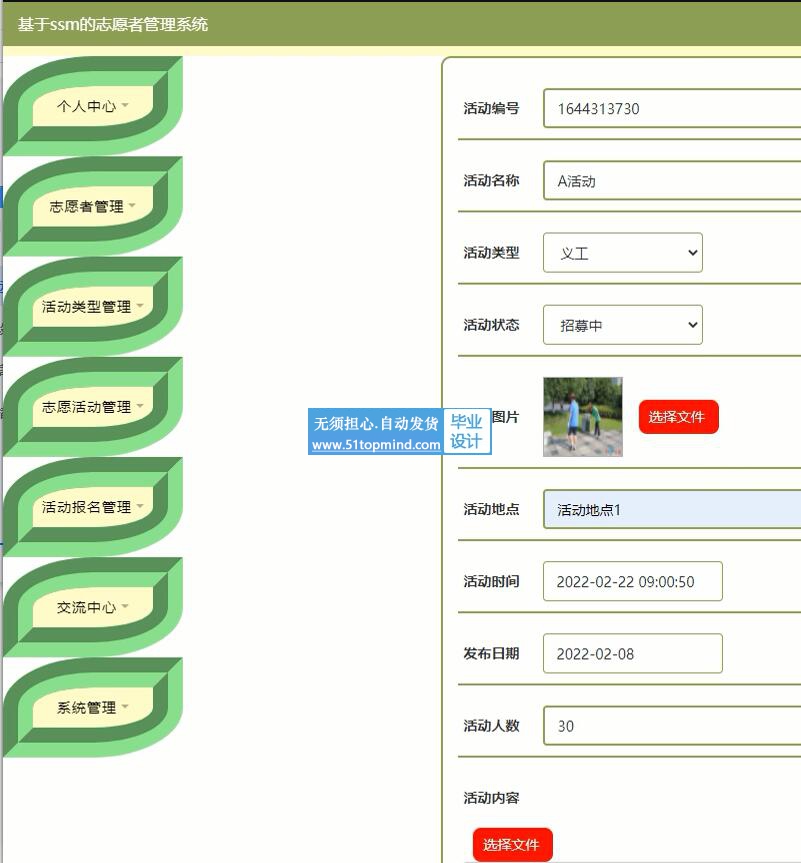The image size is (801, 863).
Task: Click the 活动时间 label
Action: 491,581
